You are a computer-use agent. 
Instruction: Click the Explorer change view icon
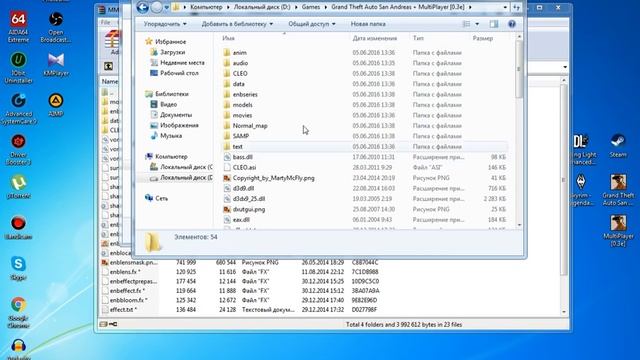466,24
